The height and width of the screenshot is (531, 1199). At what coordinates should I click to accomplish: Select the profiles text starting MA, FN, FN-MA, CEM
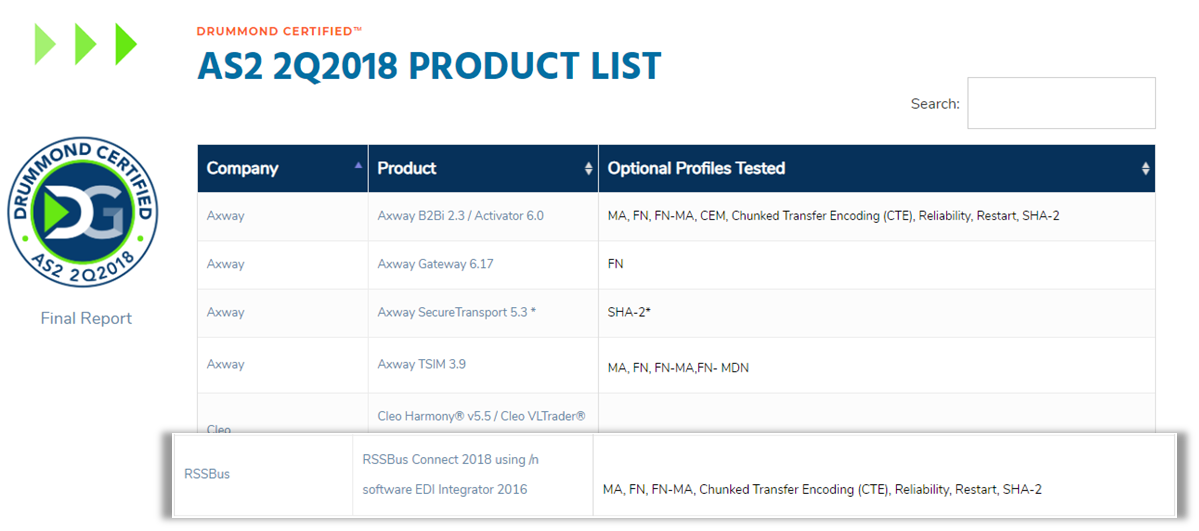point(833,216)
